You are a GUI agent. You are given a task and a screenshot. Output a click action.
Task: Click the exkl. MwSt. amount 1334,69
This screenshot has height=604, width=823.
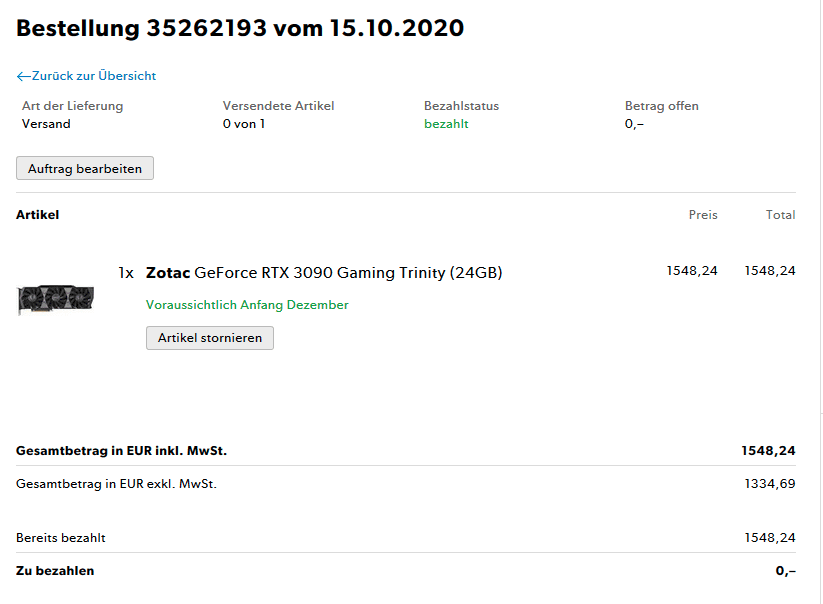point(770,484)
